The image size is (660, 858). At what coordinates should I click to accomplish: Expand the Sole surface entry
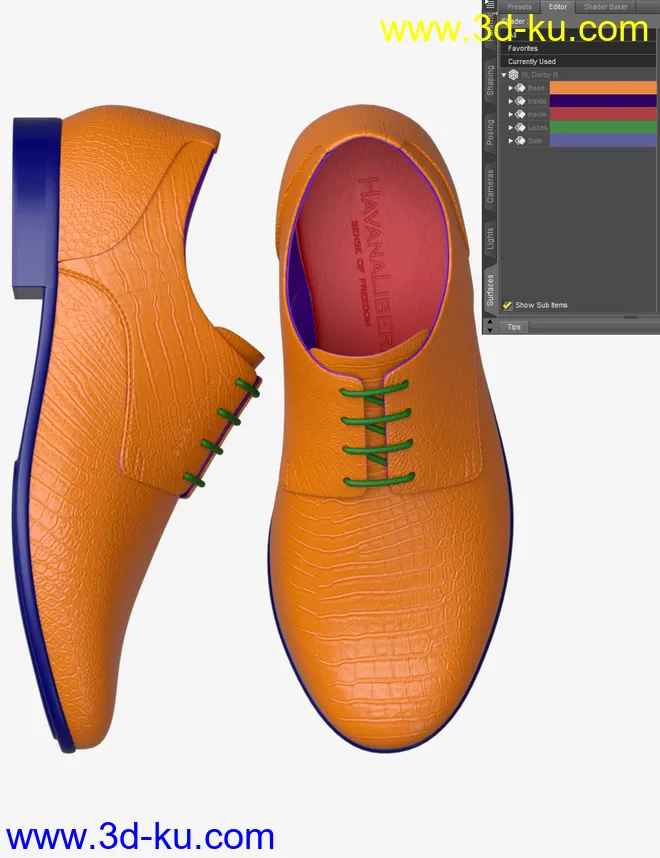point(511,140)
